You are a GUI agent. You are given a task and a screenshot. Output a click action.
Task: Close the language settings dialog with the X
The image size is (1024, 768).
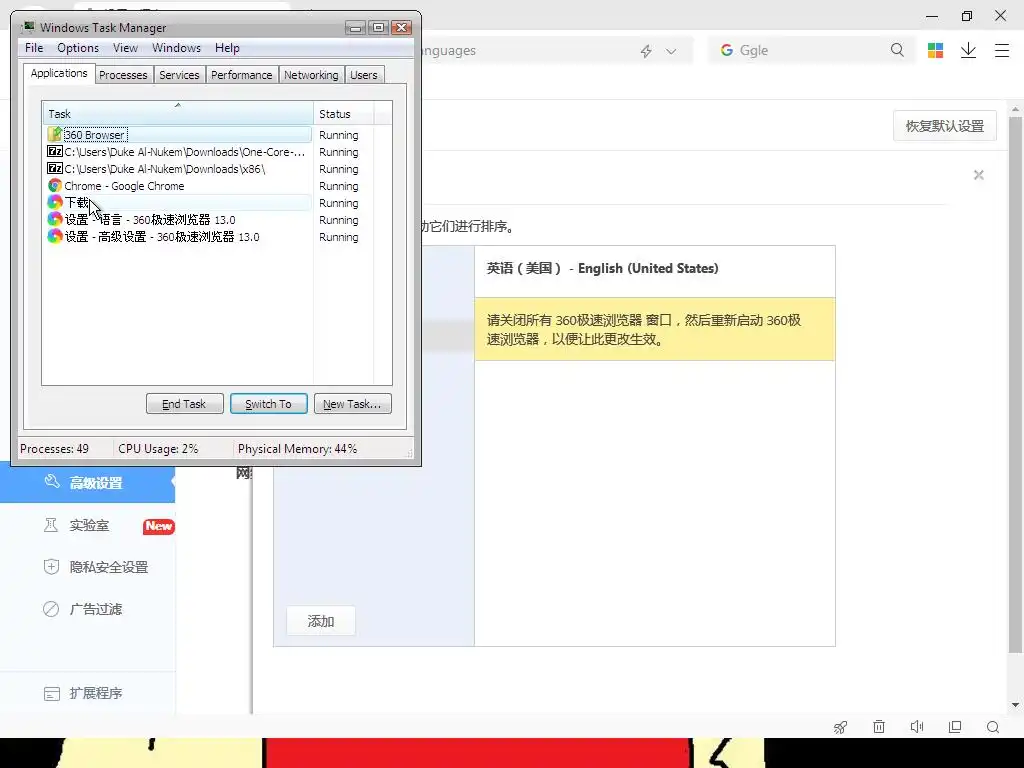[978, 175]
